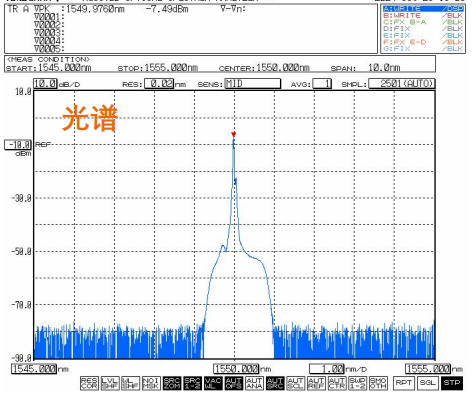Click the red peak marker on the spectrum
Viewport: 473px width, 399px height.
pos(234,134)
